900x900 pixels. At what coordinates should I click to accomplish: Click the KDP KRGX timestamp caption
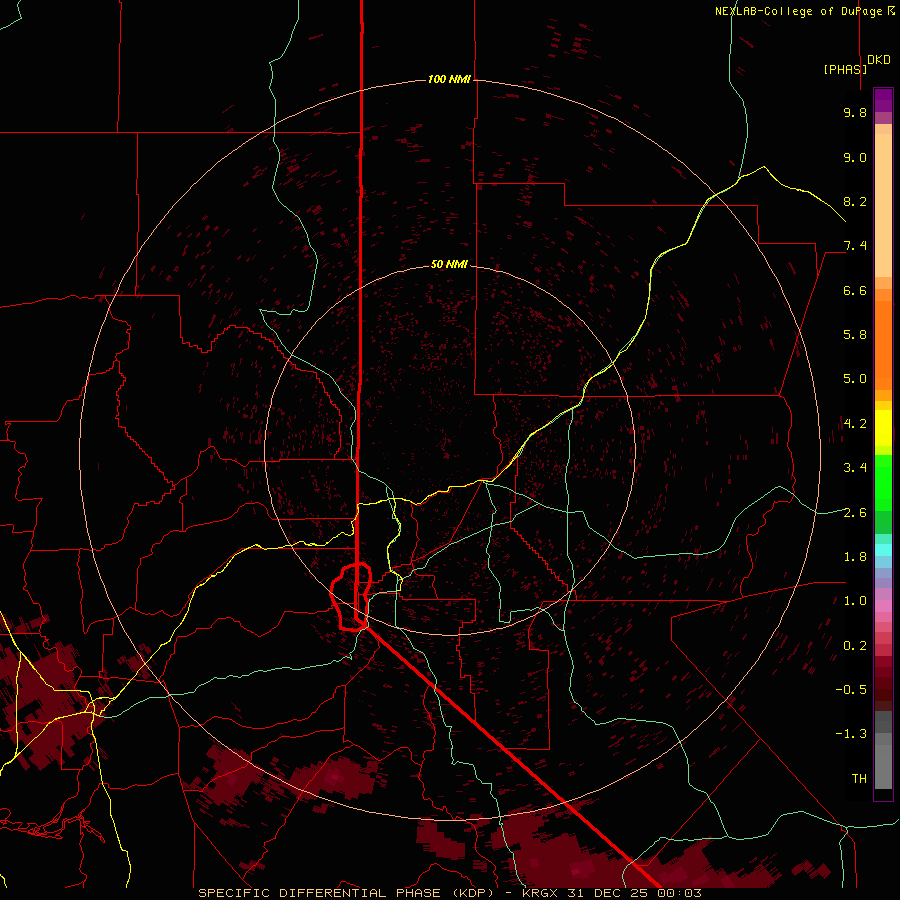click(x=450, y=893)
